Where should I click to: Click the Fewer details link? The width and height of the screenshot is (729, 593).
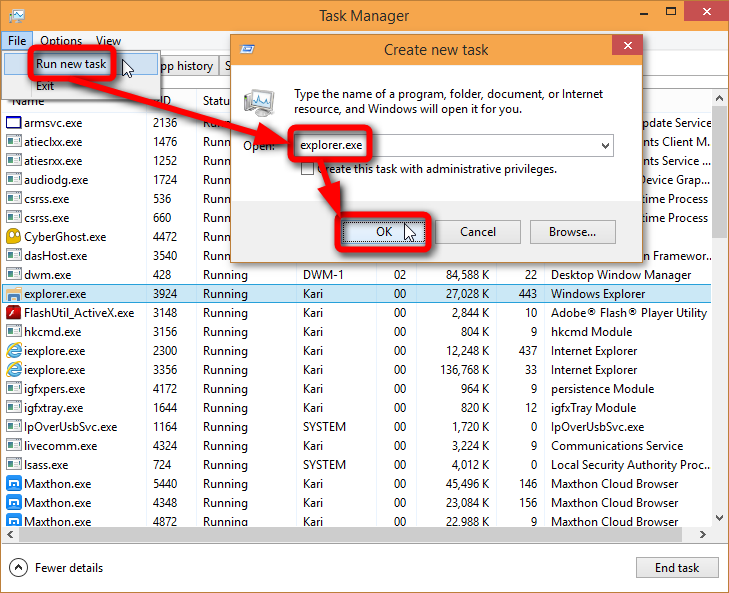pyautogui.click(x=69, y=568)
